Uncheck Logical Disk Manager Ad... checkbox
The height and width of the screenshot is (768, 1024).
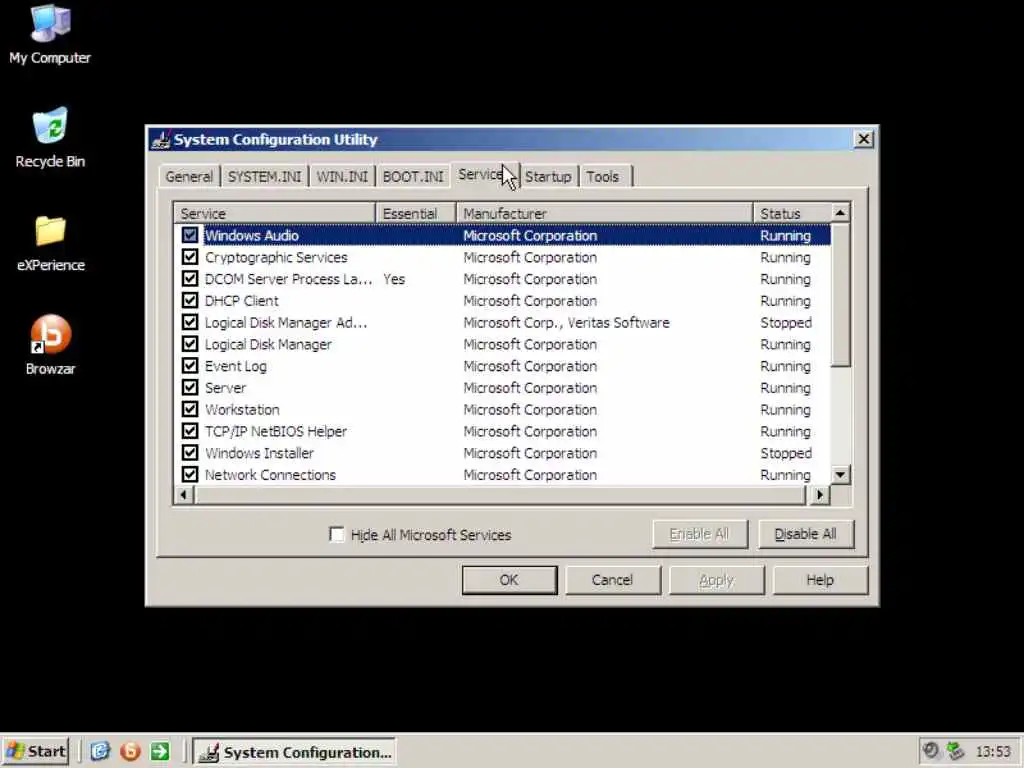coord(190,322)
